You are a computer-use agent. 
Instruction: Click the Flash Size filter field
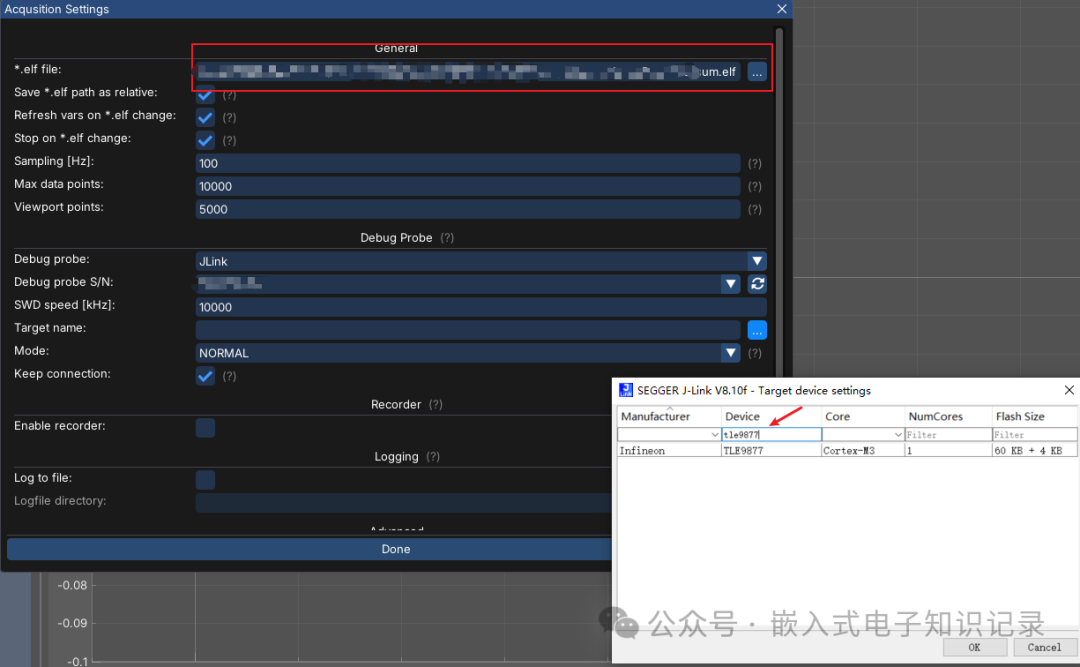pyautogui.click(x=1035, y=435)
